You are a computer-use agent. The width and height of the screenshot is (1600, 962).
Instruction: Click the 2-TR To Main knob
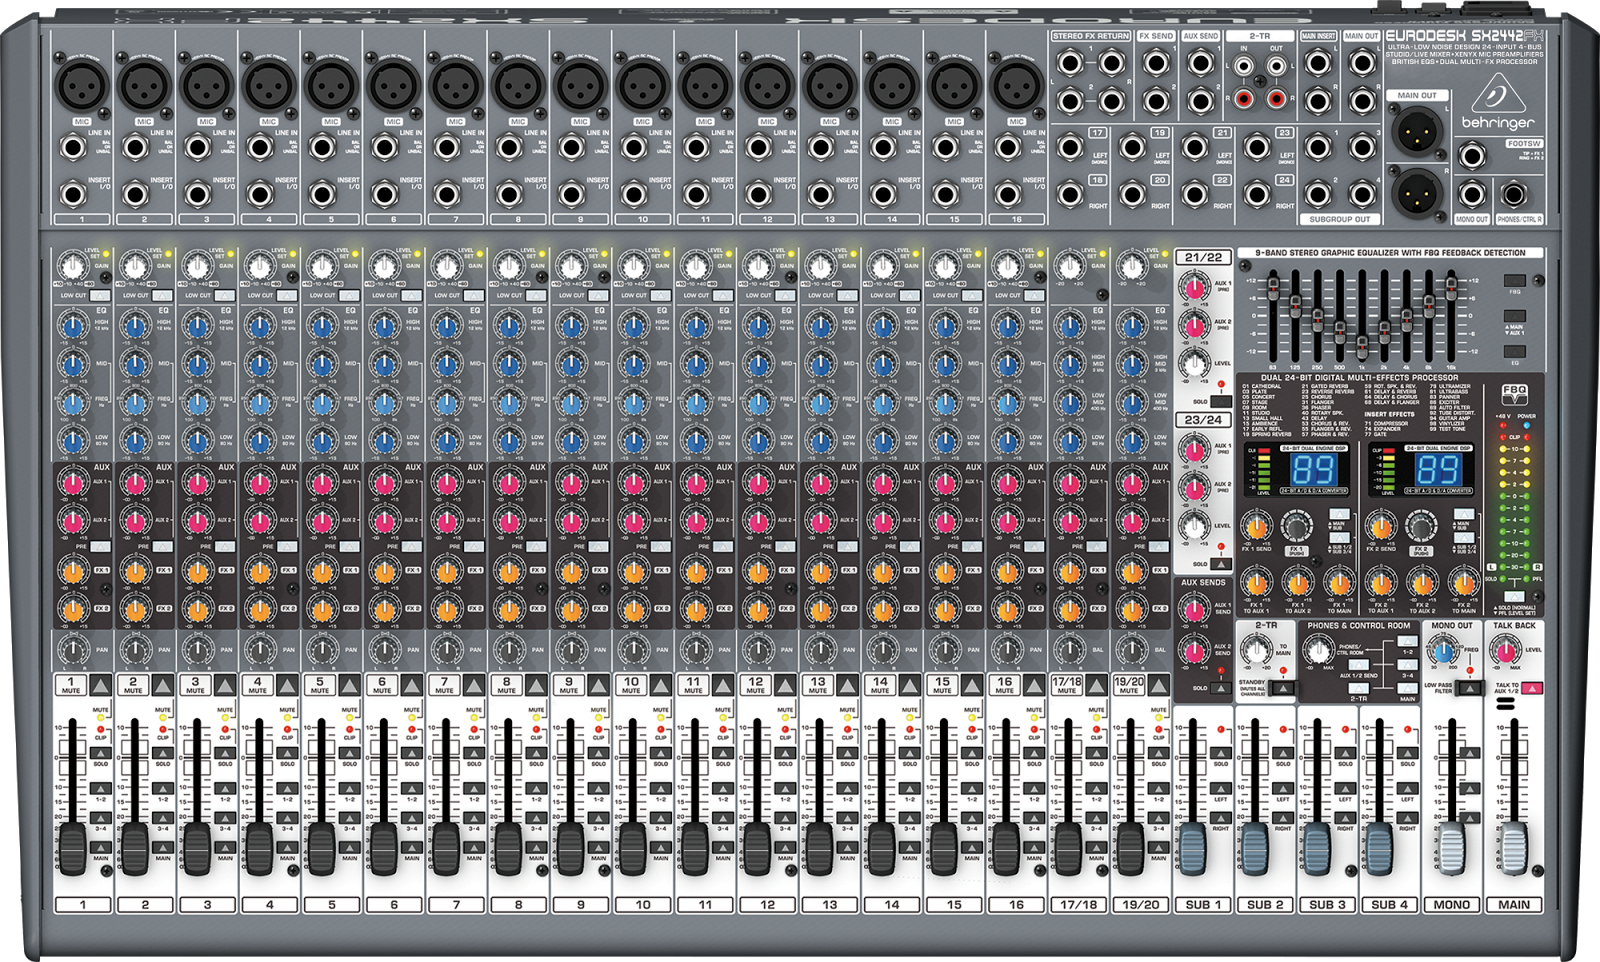click(x=1257, y=652)
